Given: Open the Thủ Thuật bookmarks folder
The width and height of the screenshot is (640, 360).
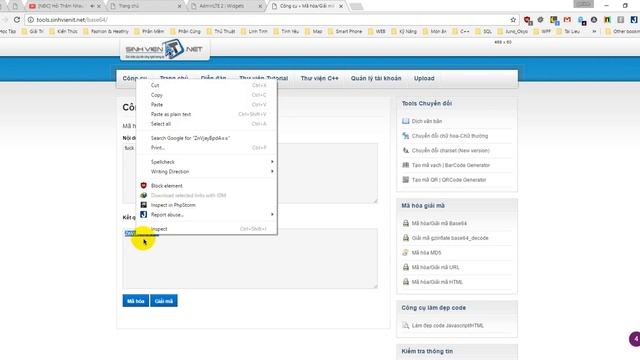Looking at the screenshot, I should 221,31.
